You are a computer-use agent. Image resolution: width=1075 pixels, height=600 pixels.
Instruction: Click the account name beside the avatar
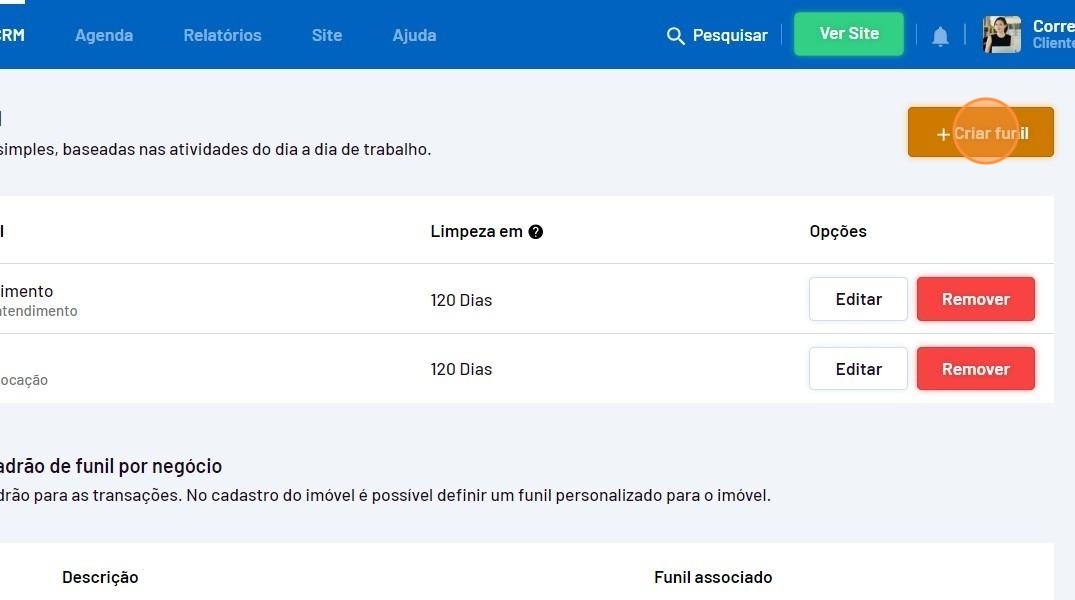[x=1053, y=34]
